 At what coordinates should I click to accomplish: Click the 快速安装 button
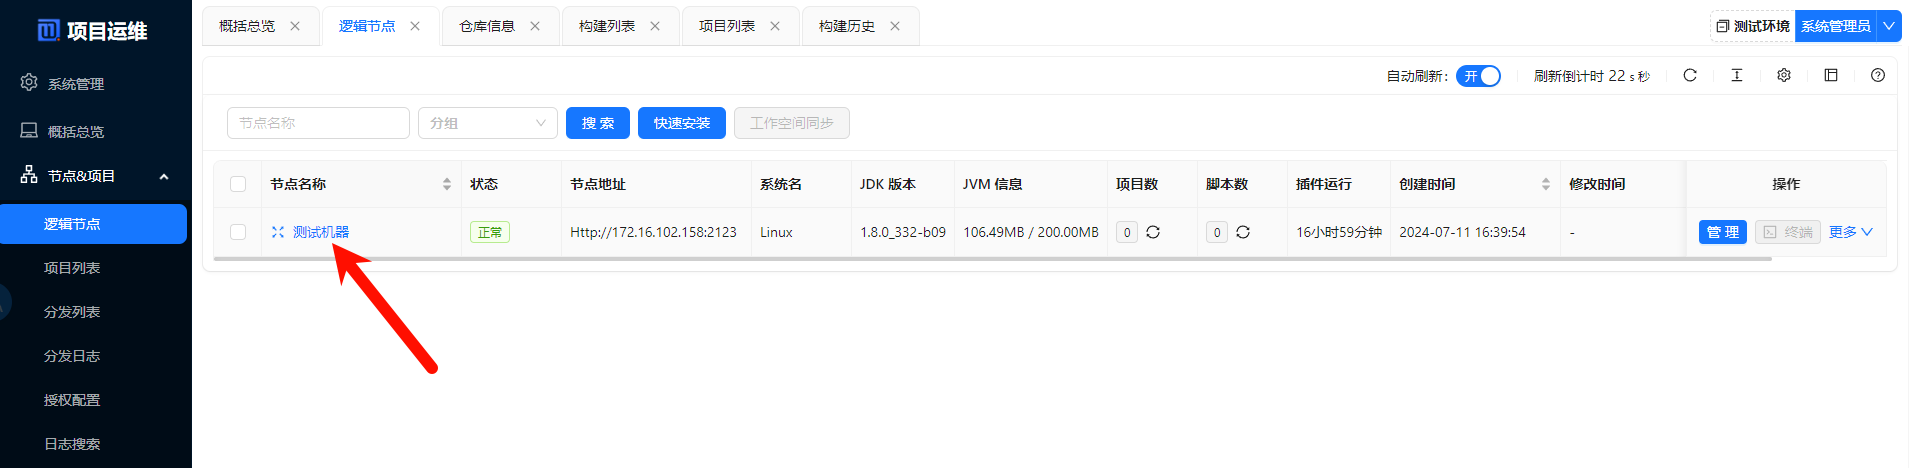pyautogui.click(x=681, y=123)
